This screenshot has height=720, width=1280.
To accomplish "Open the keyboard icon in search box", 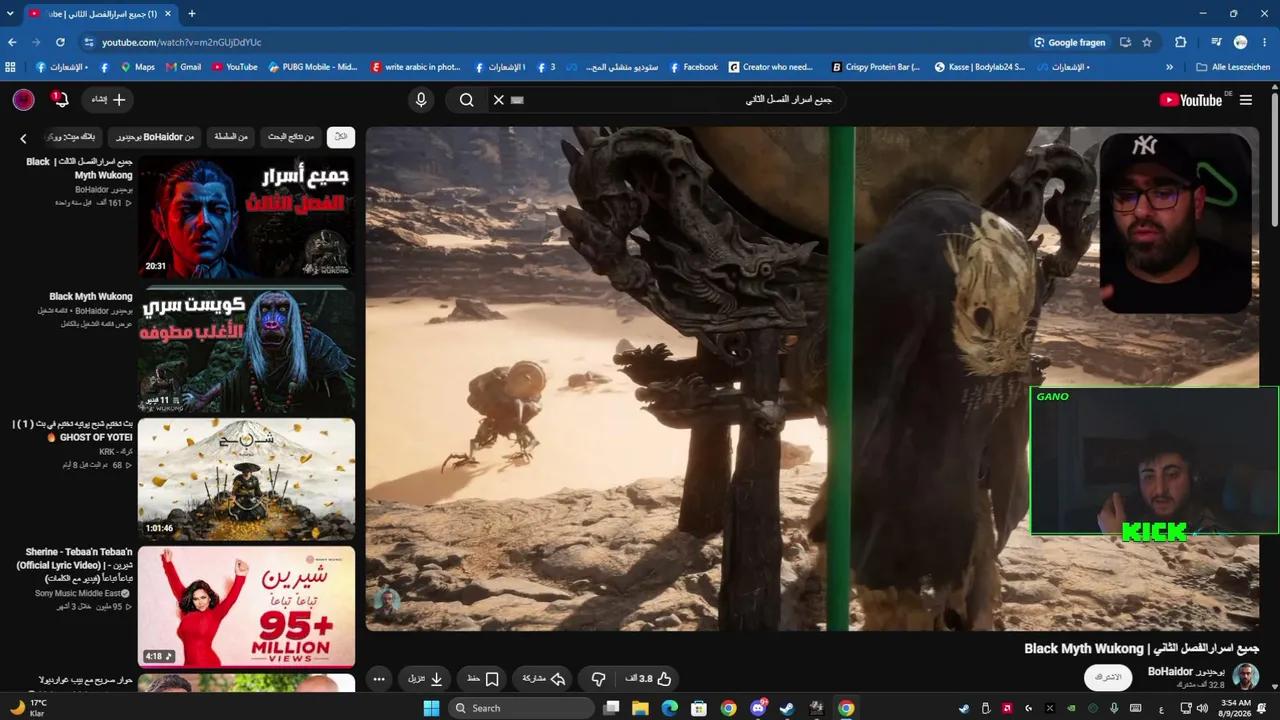I will [x=517, y=100].
